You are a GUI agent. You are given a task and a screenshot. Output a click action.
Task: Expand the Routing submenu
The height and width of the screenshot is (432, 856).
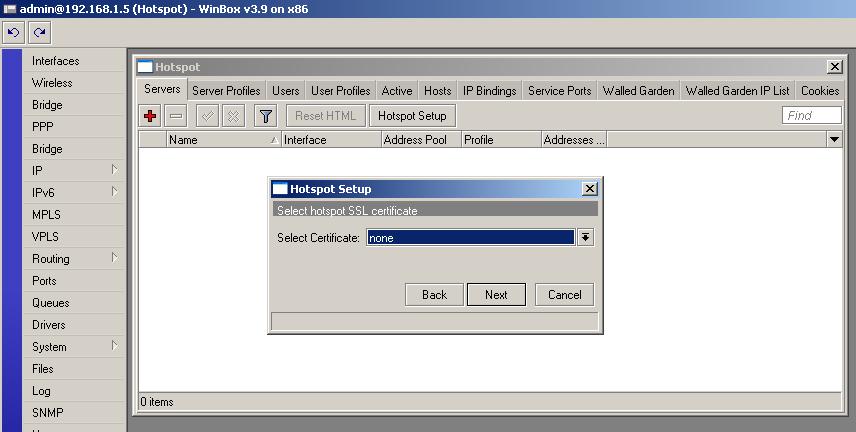click(x=115, y=258)
